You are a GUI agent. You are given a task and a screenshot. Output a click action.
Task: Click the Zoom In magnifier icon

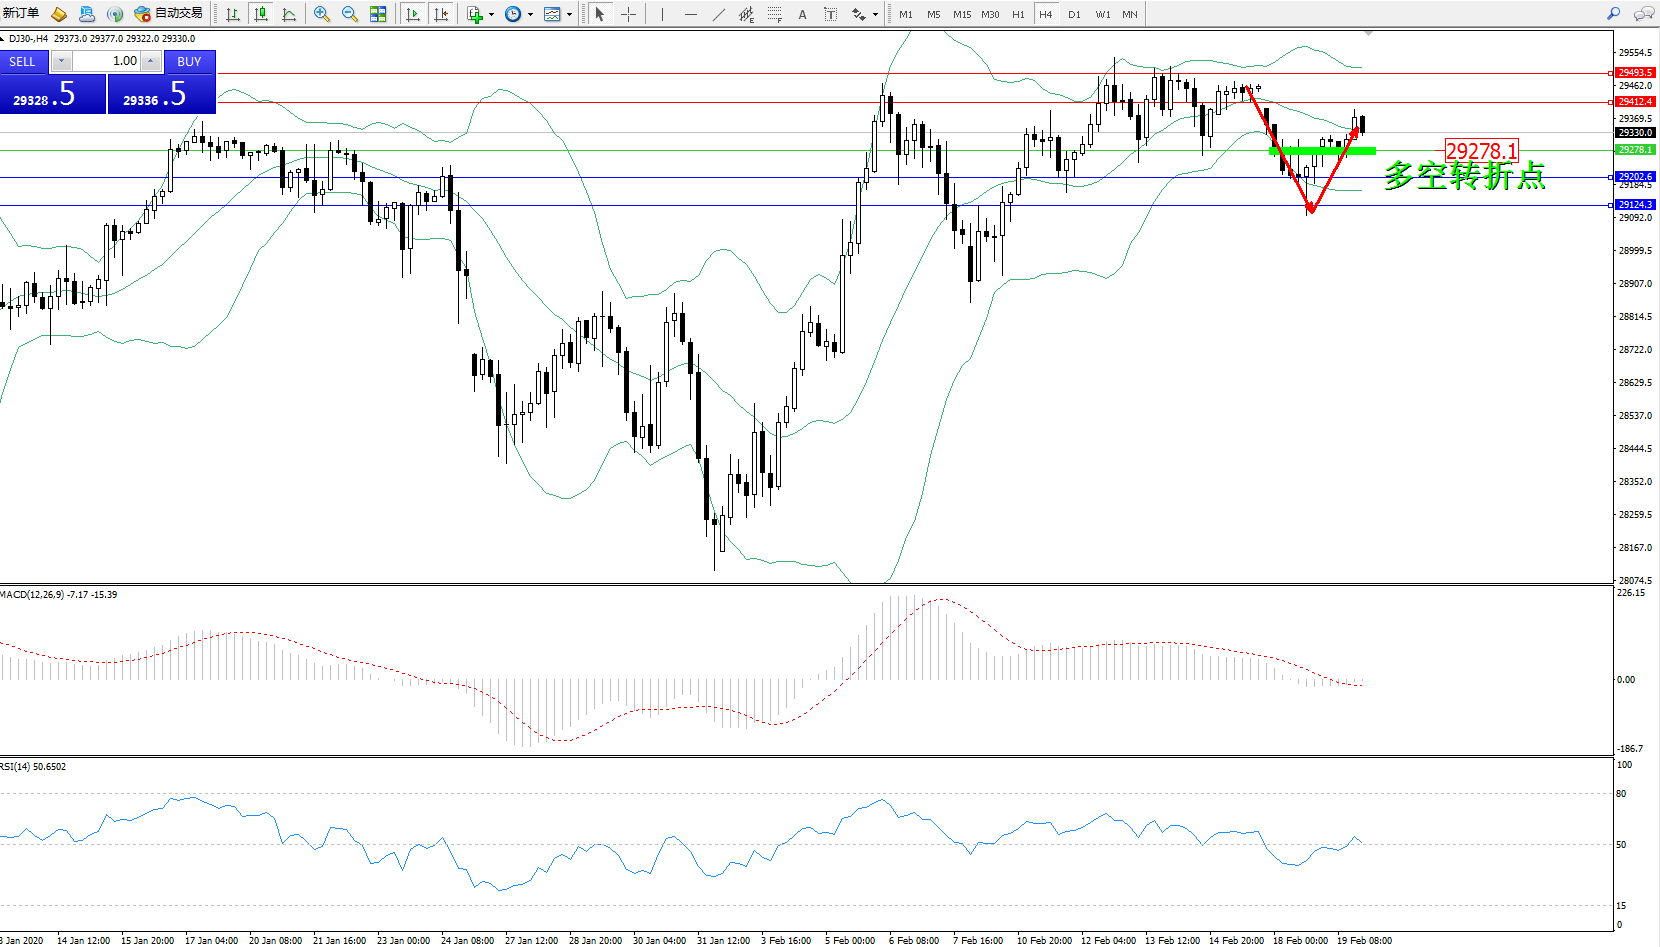coord(322,14)
